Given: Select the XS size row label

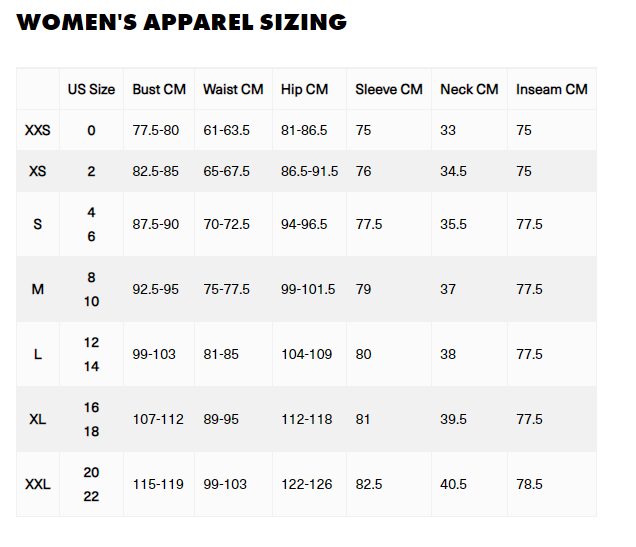Looking at the screenshot, I should point(38,171).
